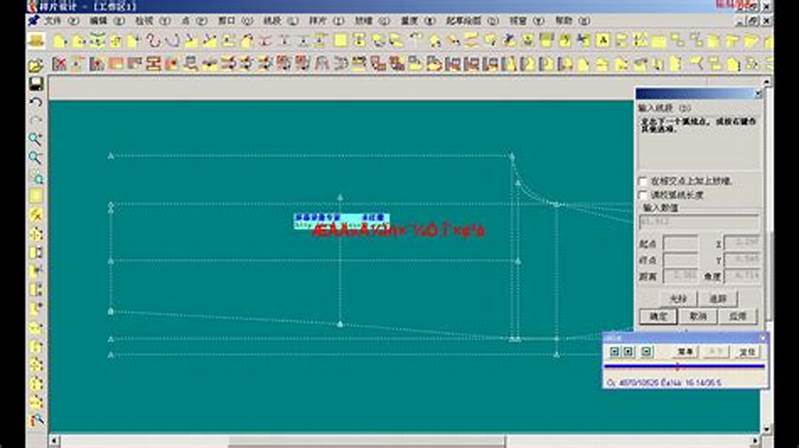Image resolution: width=800 pixels, height=448 pixels.
Task: Open the 编辑 menu
Action: pyautogui.click(x=107, y=21)
